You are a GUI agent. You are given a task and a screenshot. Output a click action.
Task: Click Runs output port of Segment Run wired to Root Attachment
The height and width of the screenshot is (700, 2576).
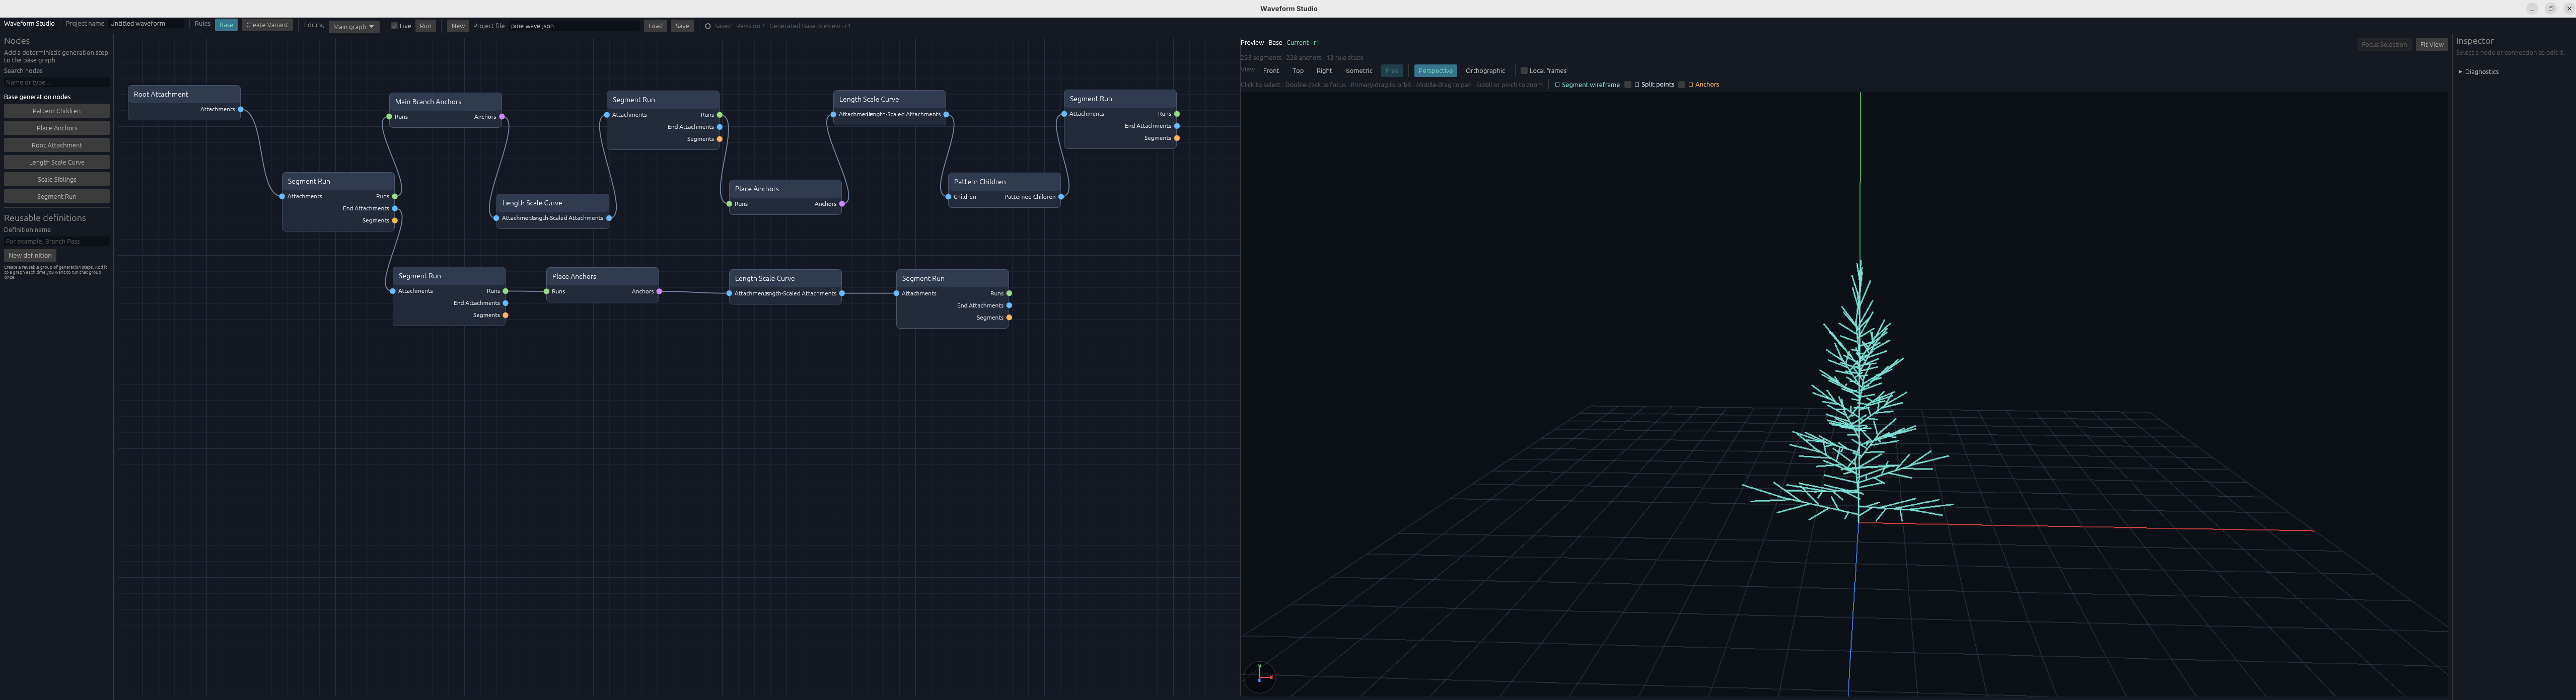click(x=395, y=196)
